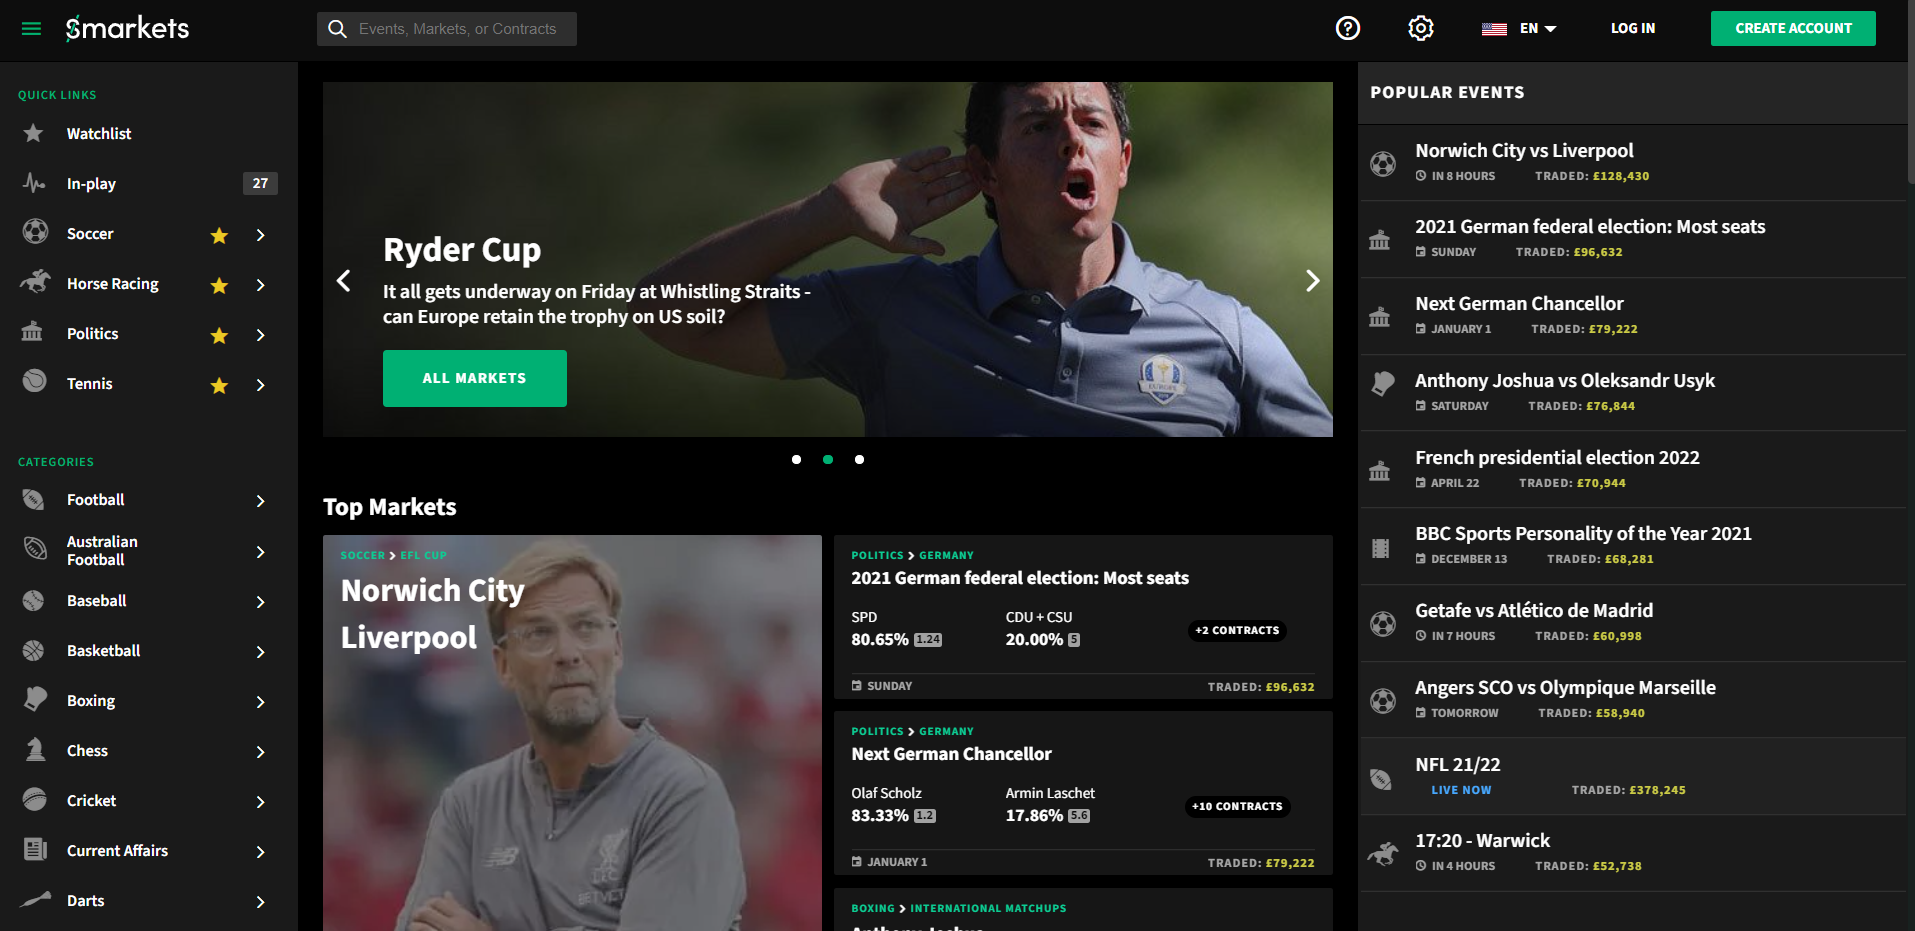Toggle the favorite star next to Soccer
This screenshot has width=1915, height=931.
(219, 235)
